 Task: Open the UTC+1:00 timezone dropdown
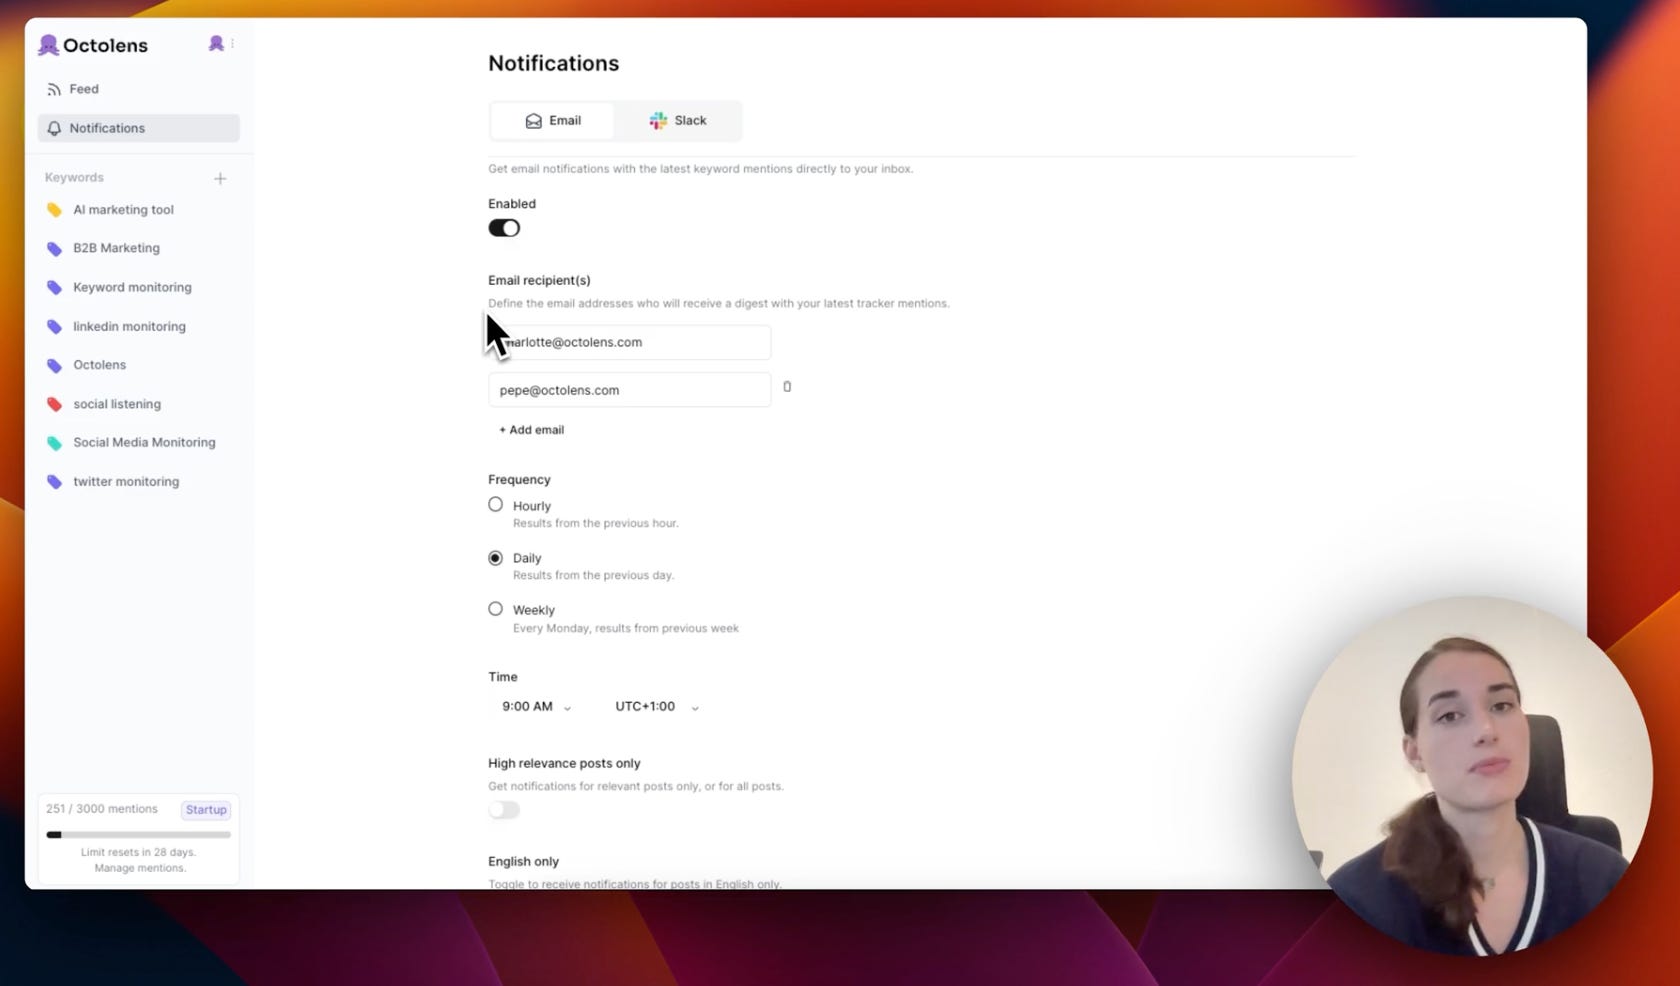656,706
